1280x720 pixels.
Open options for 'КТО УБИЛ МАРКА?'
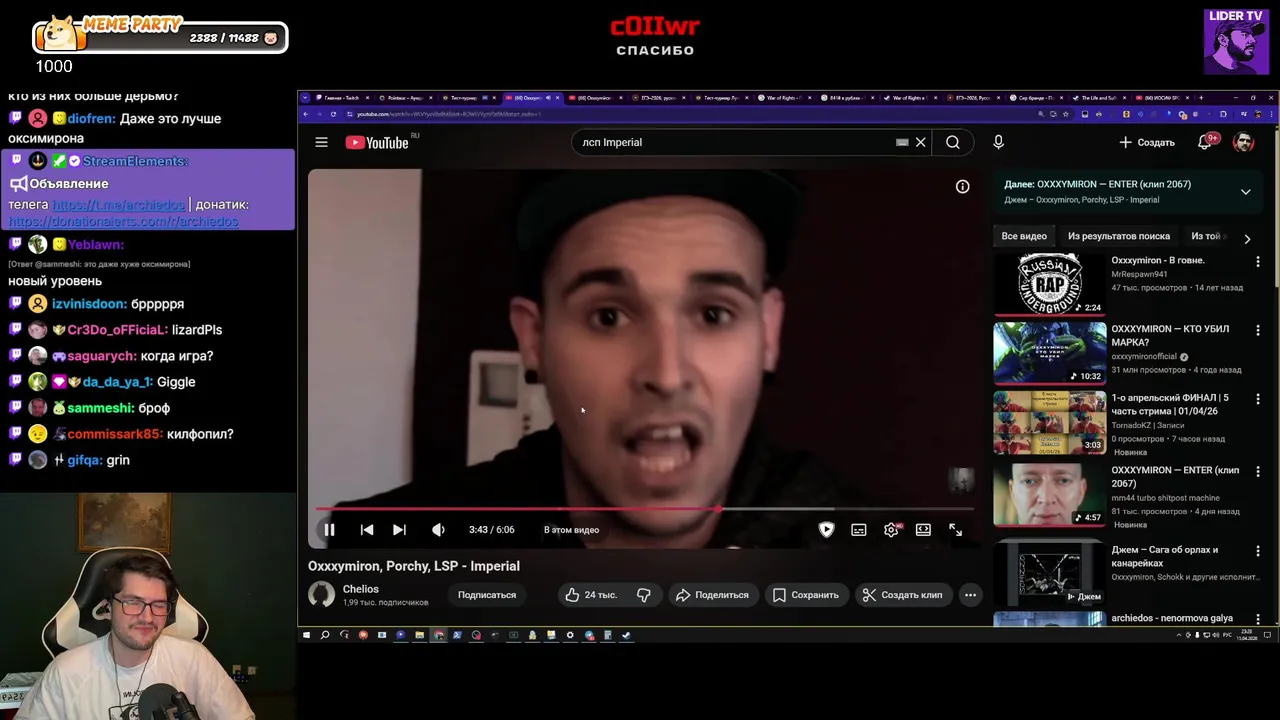click(1258, 330)
